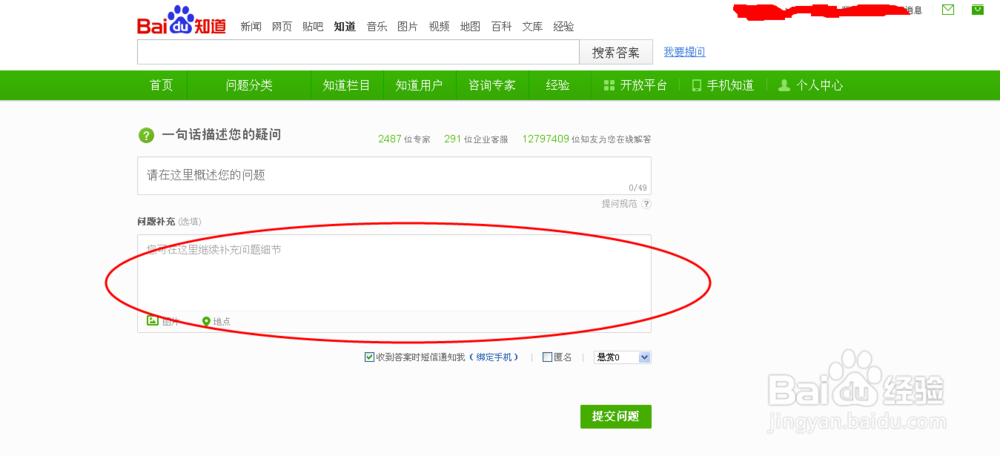Go to 贴吧 in the top links
The width and height of the screenshot is (1000, 456).
pyautogui.click(x=313, y=27)
